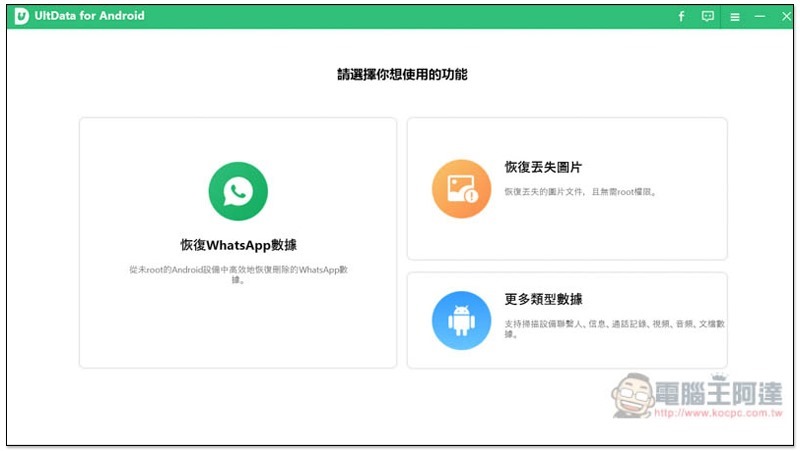Click the cartoon mascot face watermark
The height and width of the screenshot is (451, 800).
pos(636,397)
